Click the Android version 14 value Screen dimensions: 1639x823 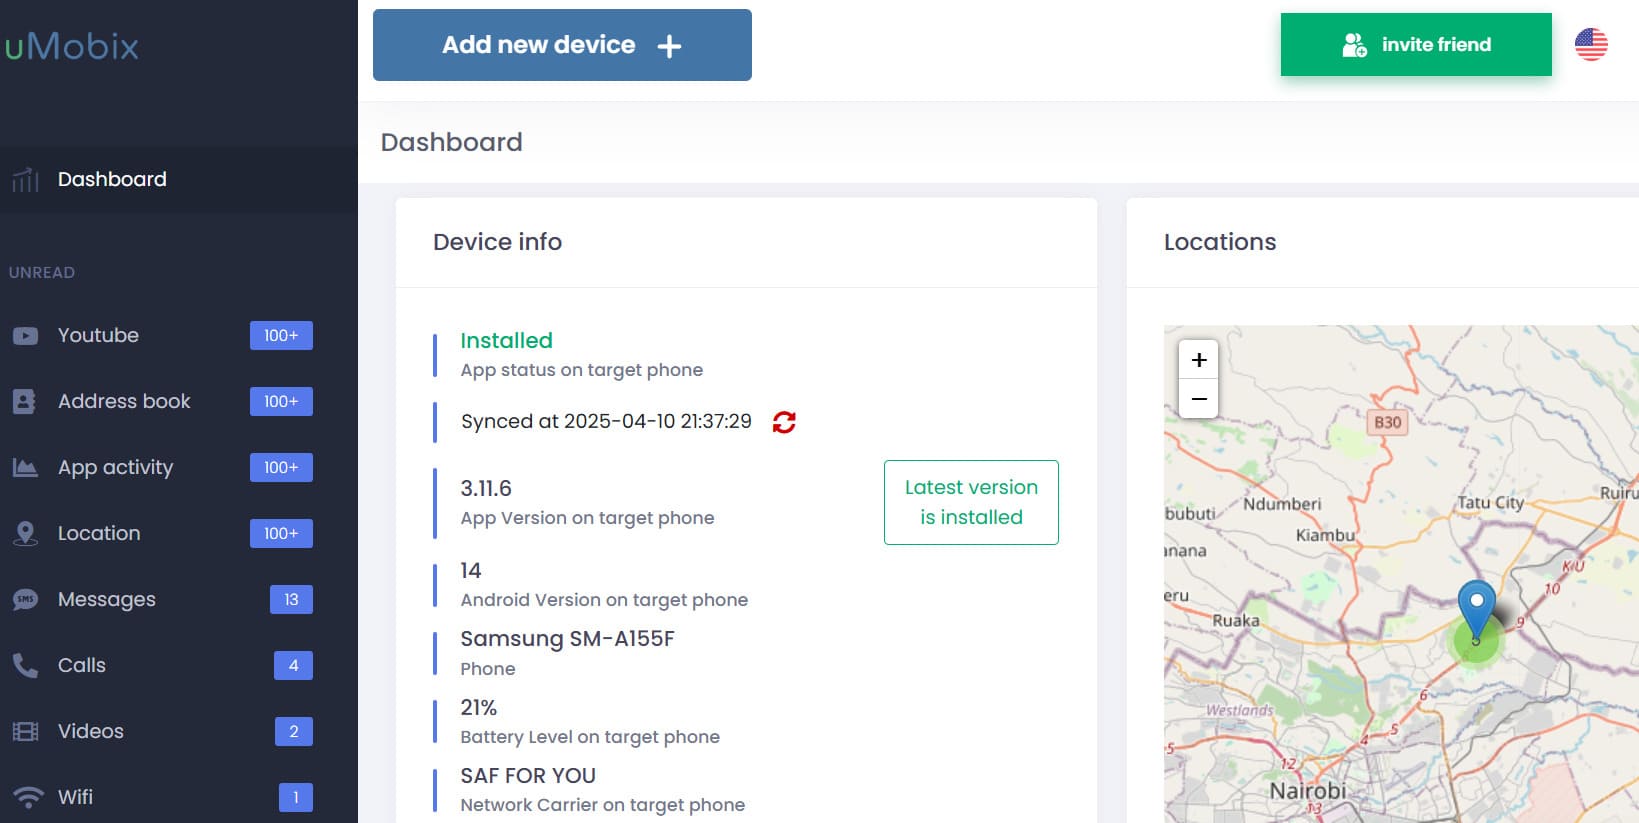click(470, 570)
